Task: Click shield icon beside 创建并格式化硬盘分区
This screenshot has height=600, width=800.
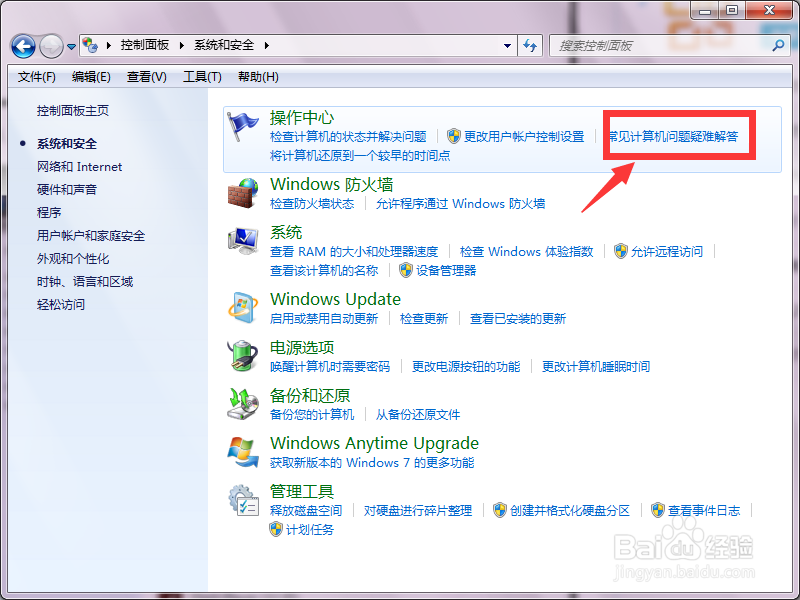Action: (500, 510)
